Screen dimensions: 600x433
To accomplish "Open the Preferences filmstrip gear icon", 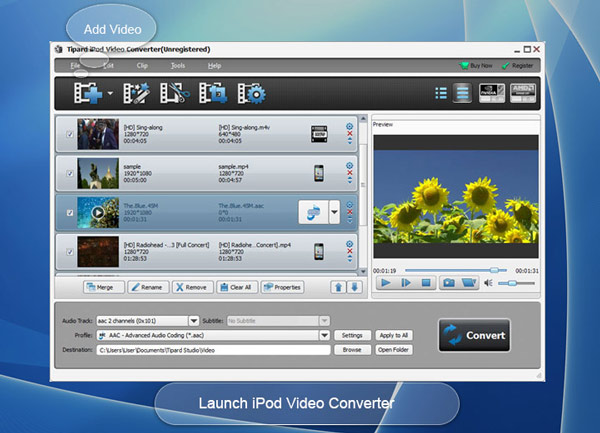I will 251,93.
